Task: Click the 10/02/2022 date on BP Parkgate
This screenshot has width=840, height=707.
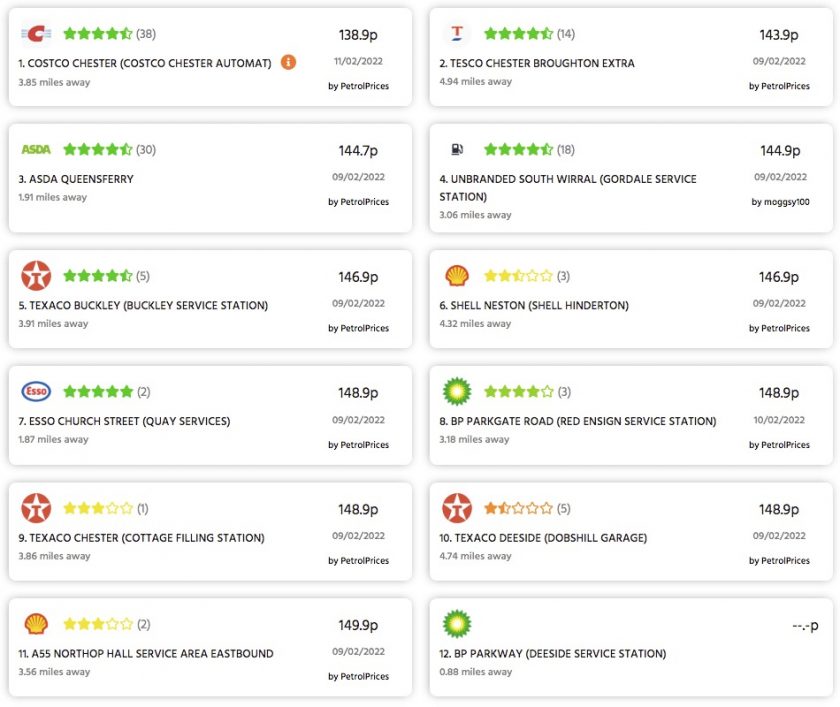Action: click(x=779, y=420)
